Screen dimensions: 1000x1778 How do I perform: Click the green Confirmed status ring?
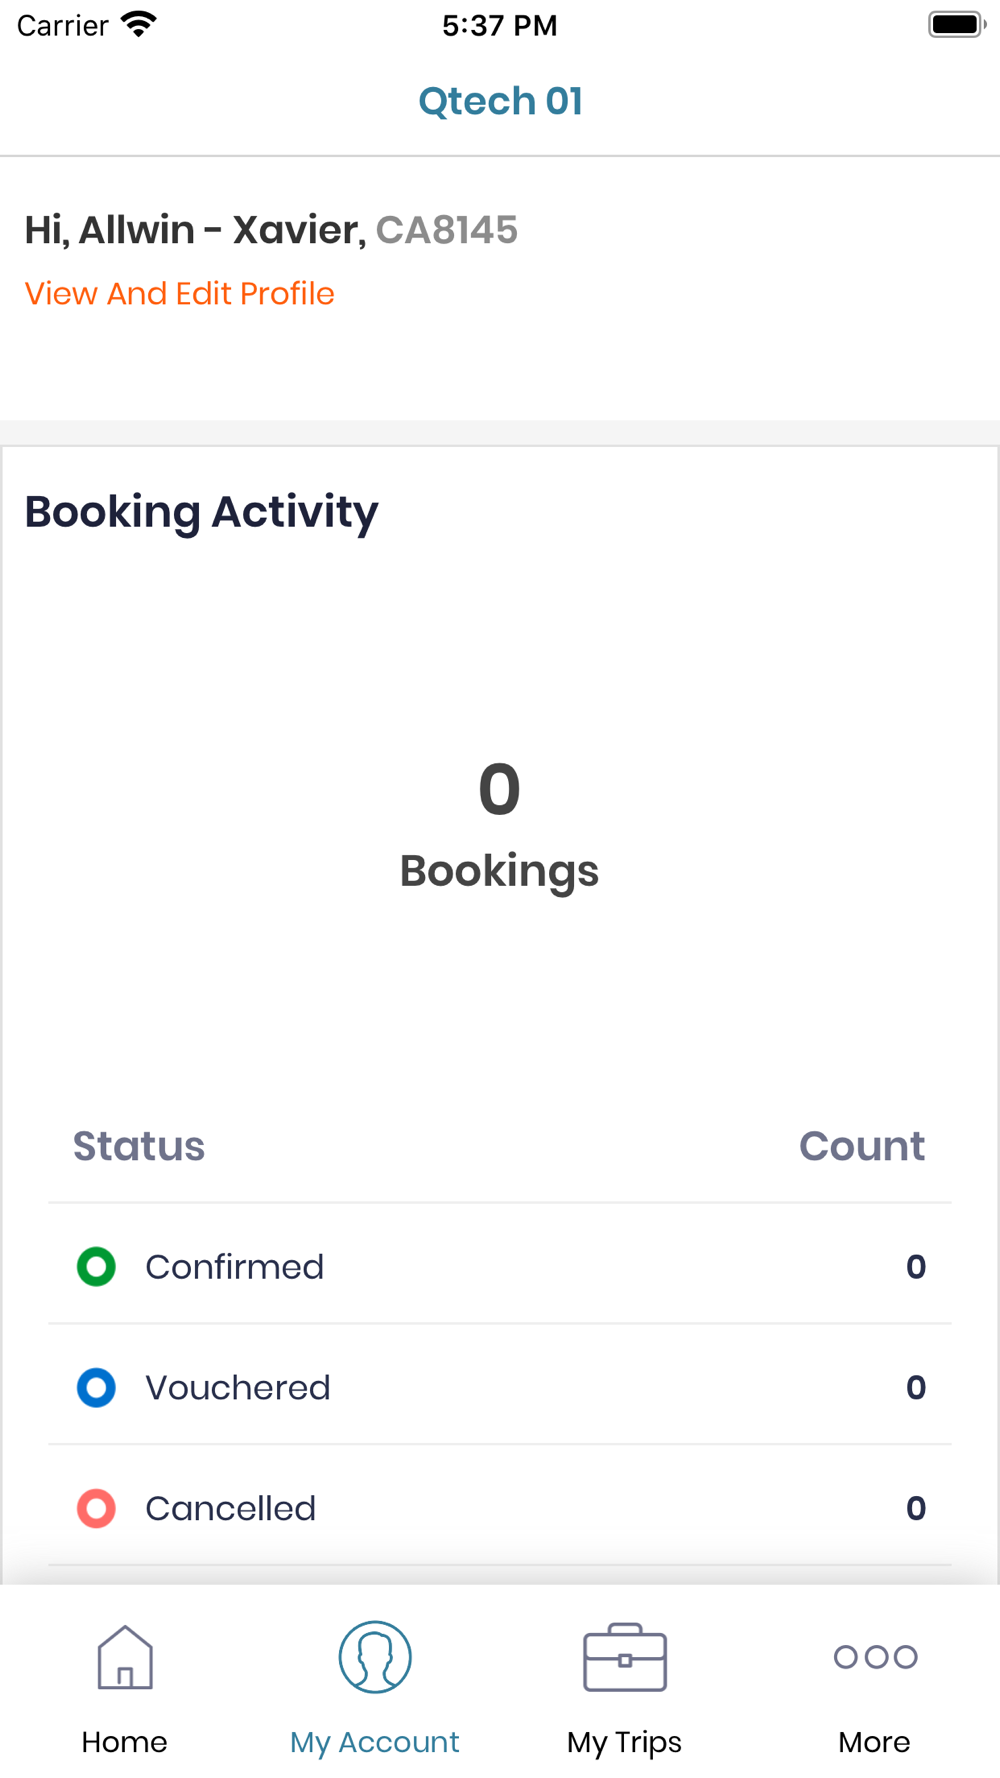(x=97, y=1267)
